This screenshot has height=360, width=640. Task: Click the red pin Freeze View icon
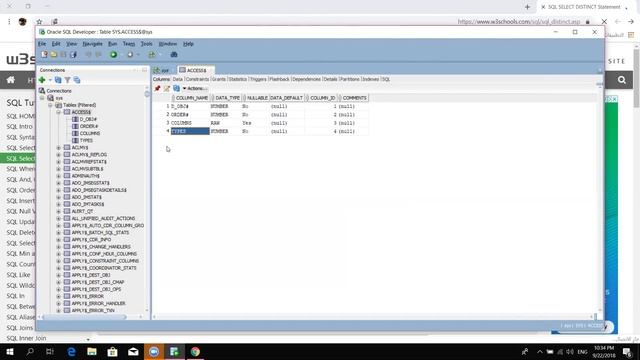(158, 88)
